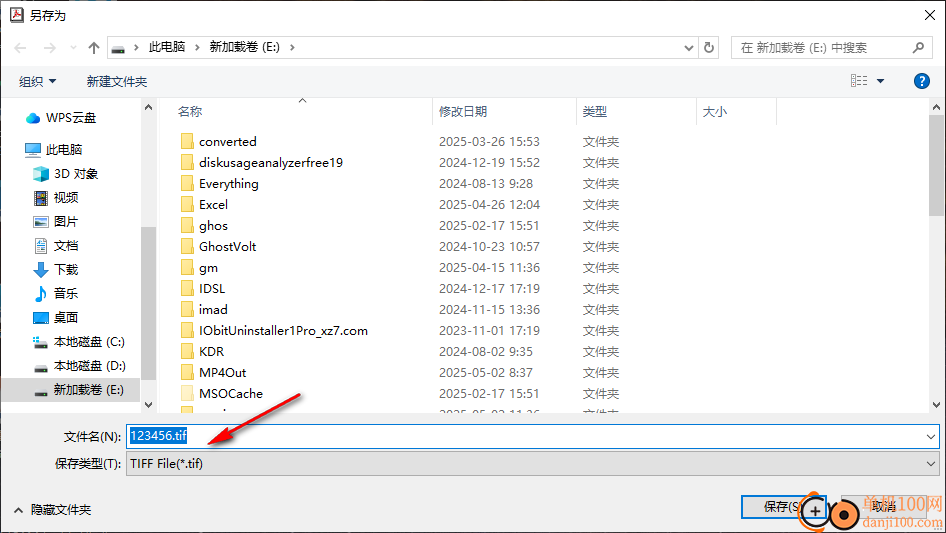Refresh the current folder view
The image size is (946, 533).
coord(709,47)
